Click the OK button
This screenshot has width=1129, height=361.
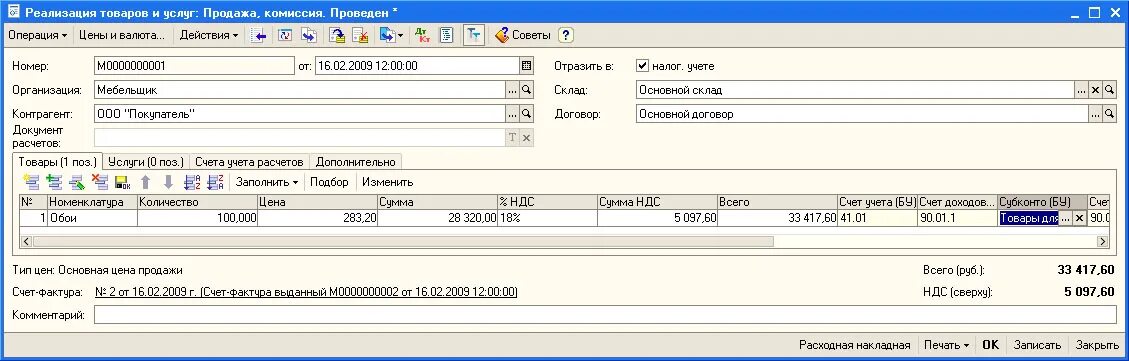(991, 345)
